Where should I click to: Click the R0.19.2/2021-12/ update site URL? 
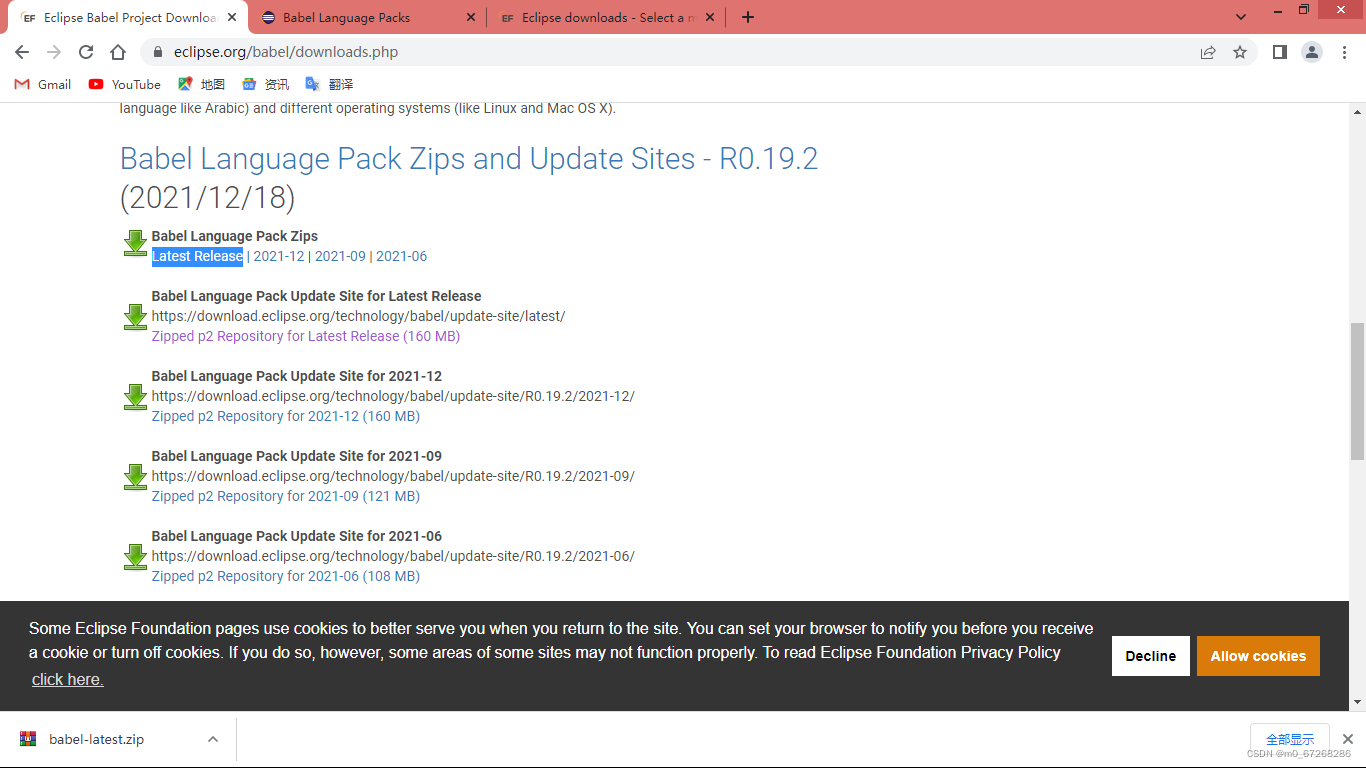pyautogui.click(x=393, y=396)
